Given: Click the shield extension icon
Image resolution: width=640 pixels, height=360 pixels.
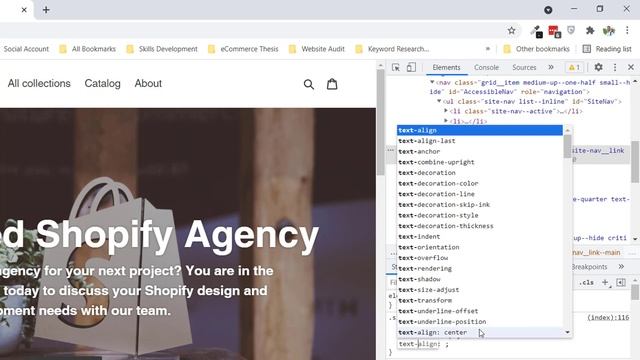Looking at the screenshot, I should pos(571,30).
